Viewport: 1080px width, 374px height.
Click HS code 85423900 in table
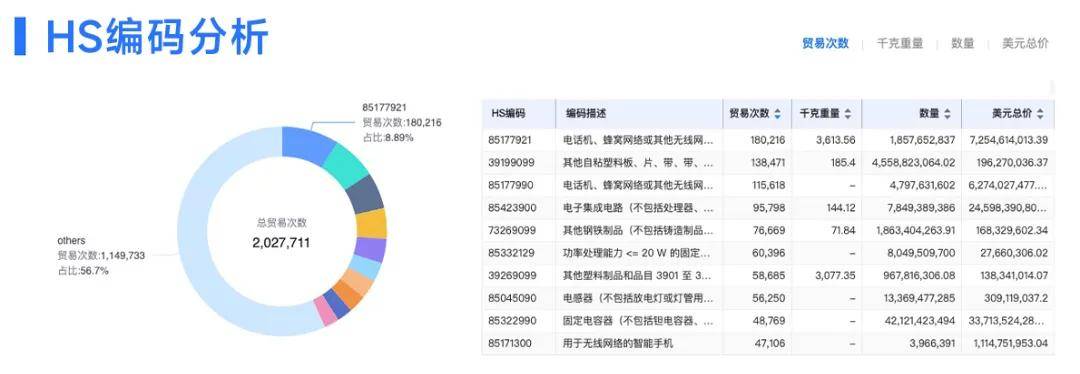(x=510, y=207)
